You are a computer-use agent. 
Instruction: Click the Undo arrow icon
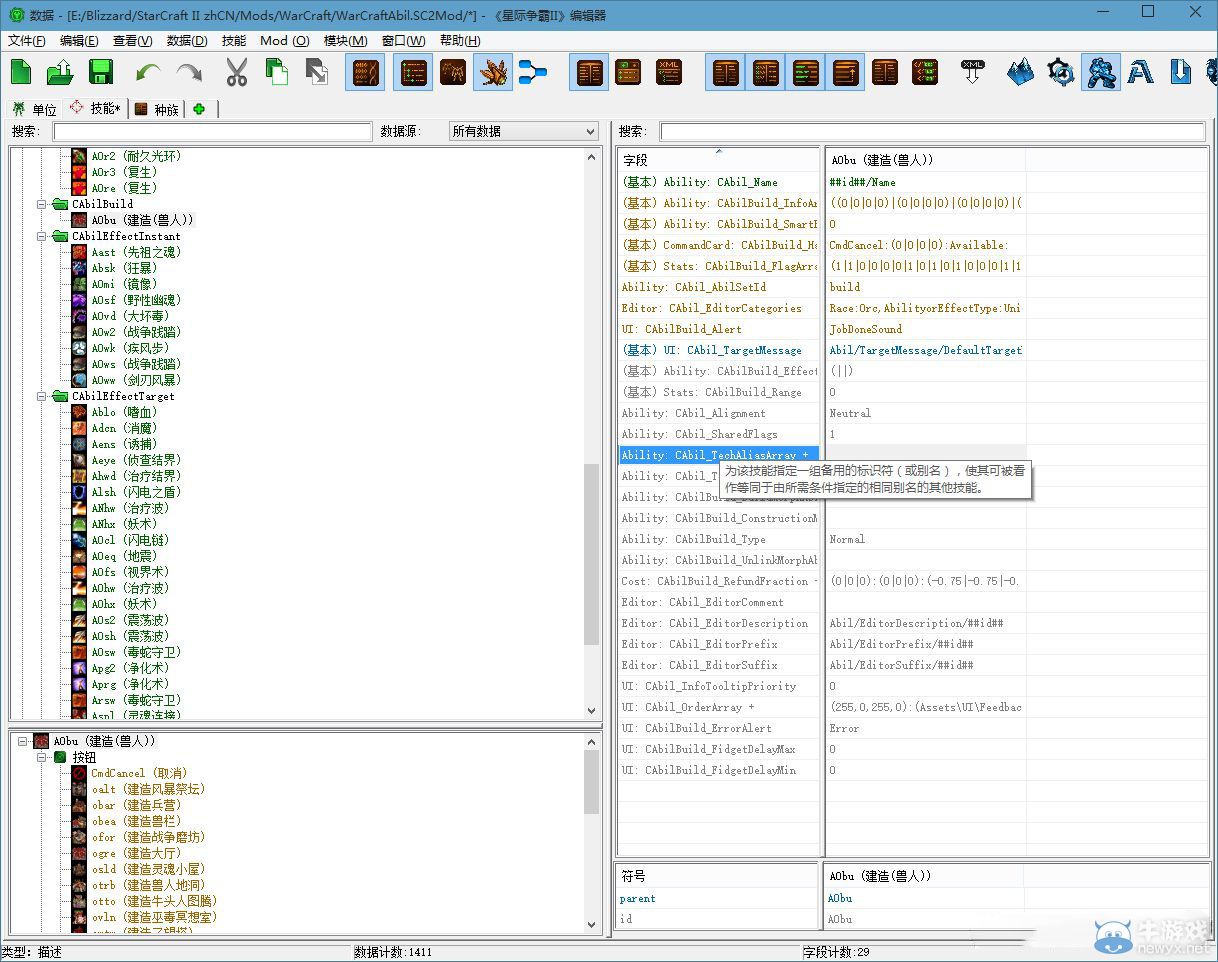[x=148, y=72]
